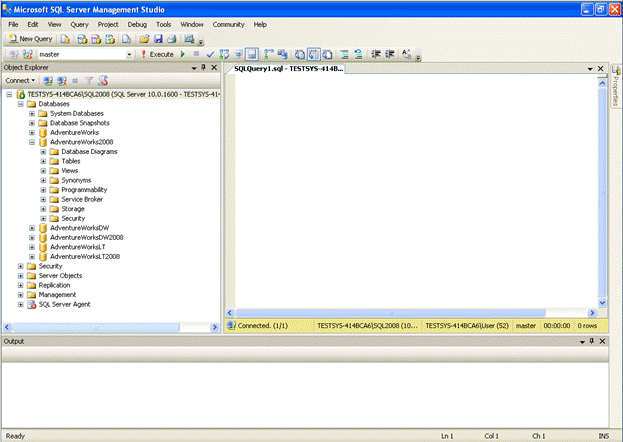Execute the query
The image size is (623, 442).
click(157, 54)
